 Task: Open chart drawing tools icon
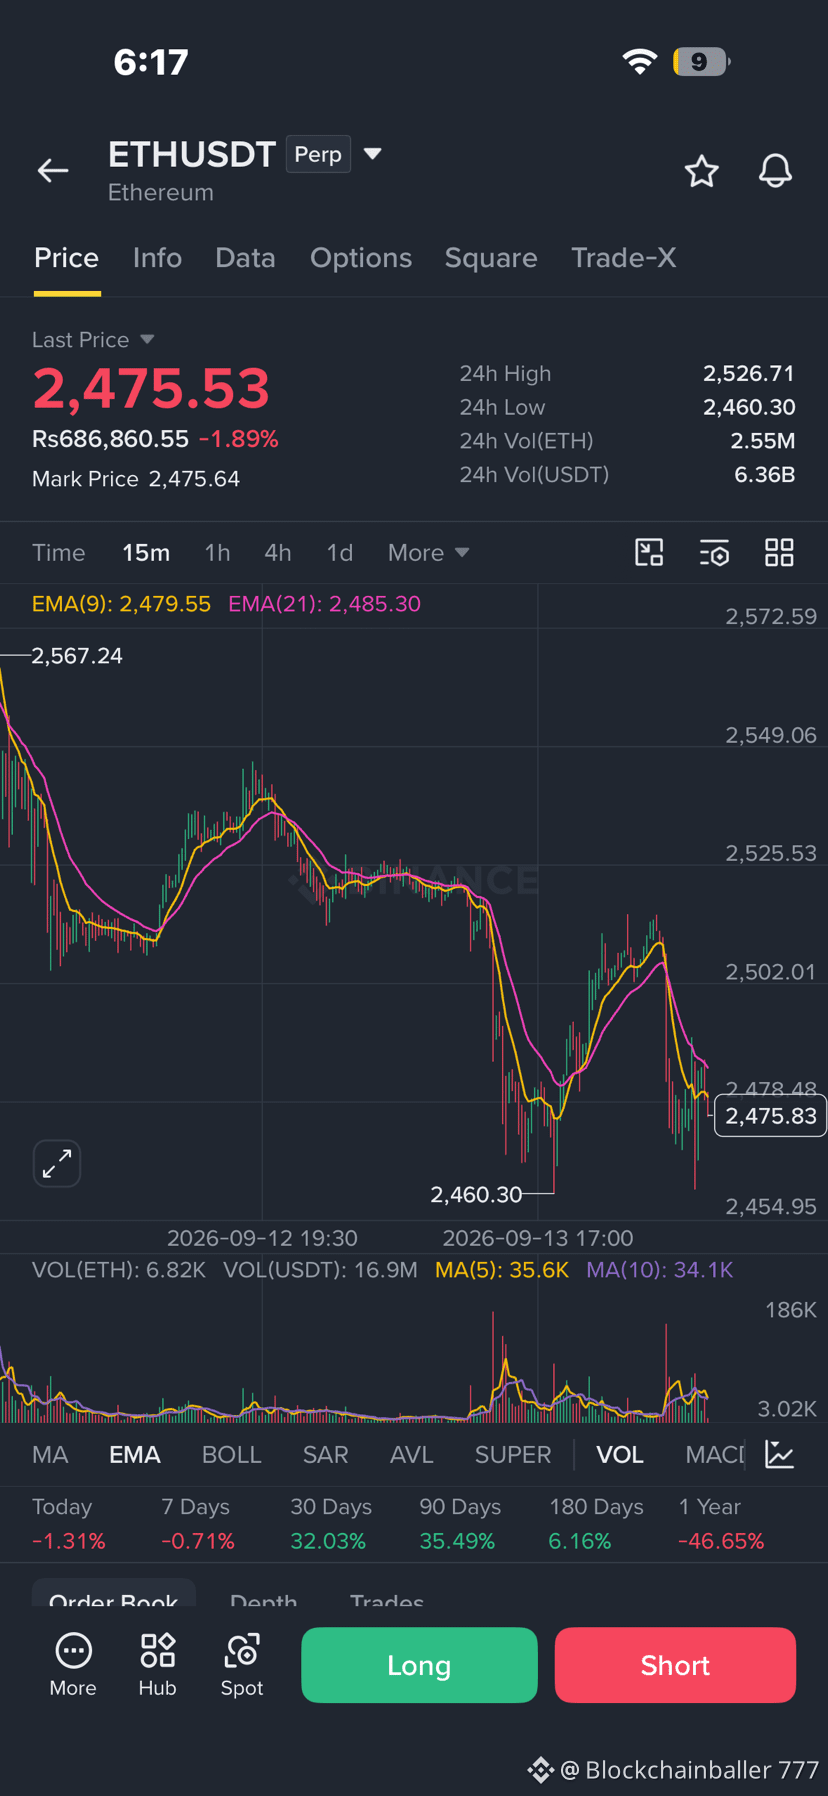[x=650, y=553]
